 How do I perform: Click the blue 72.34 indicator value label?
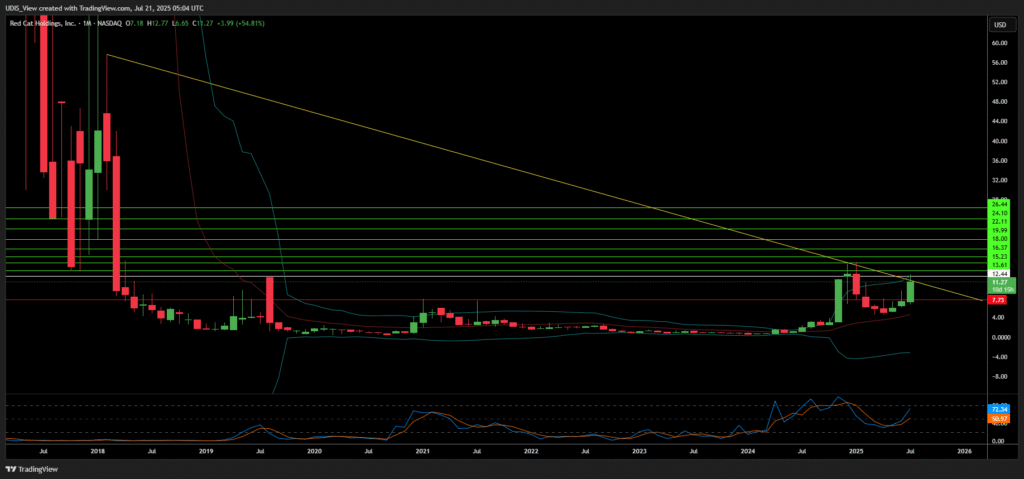coord(997,409)
